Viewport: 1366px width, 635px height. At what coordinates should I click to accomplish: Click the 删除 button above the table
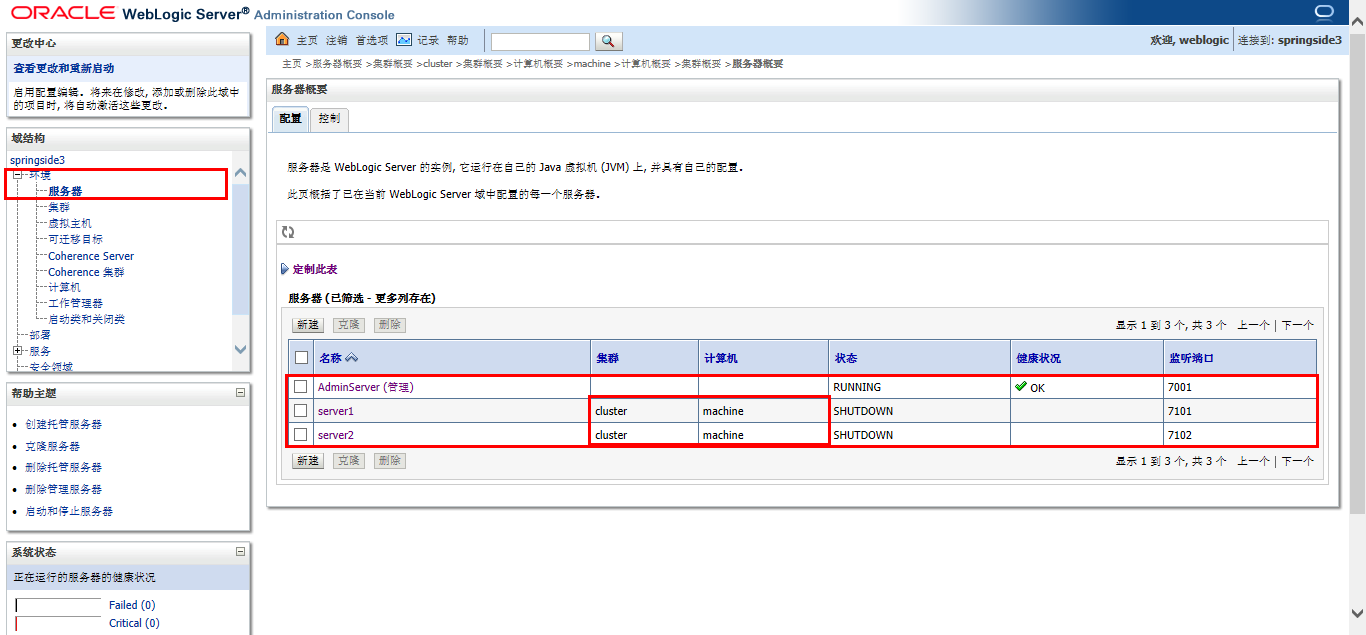389,325
